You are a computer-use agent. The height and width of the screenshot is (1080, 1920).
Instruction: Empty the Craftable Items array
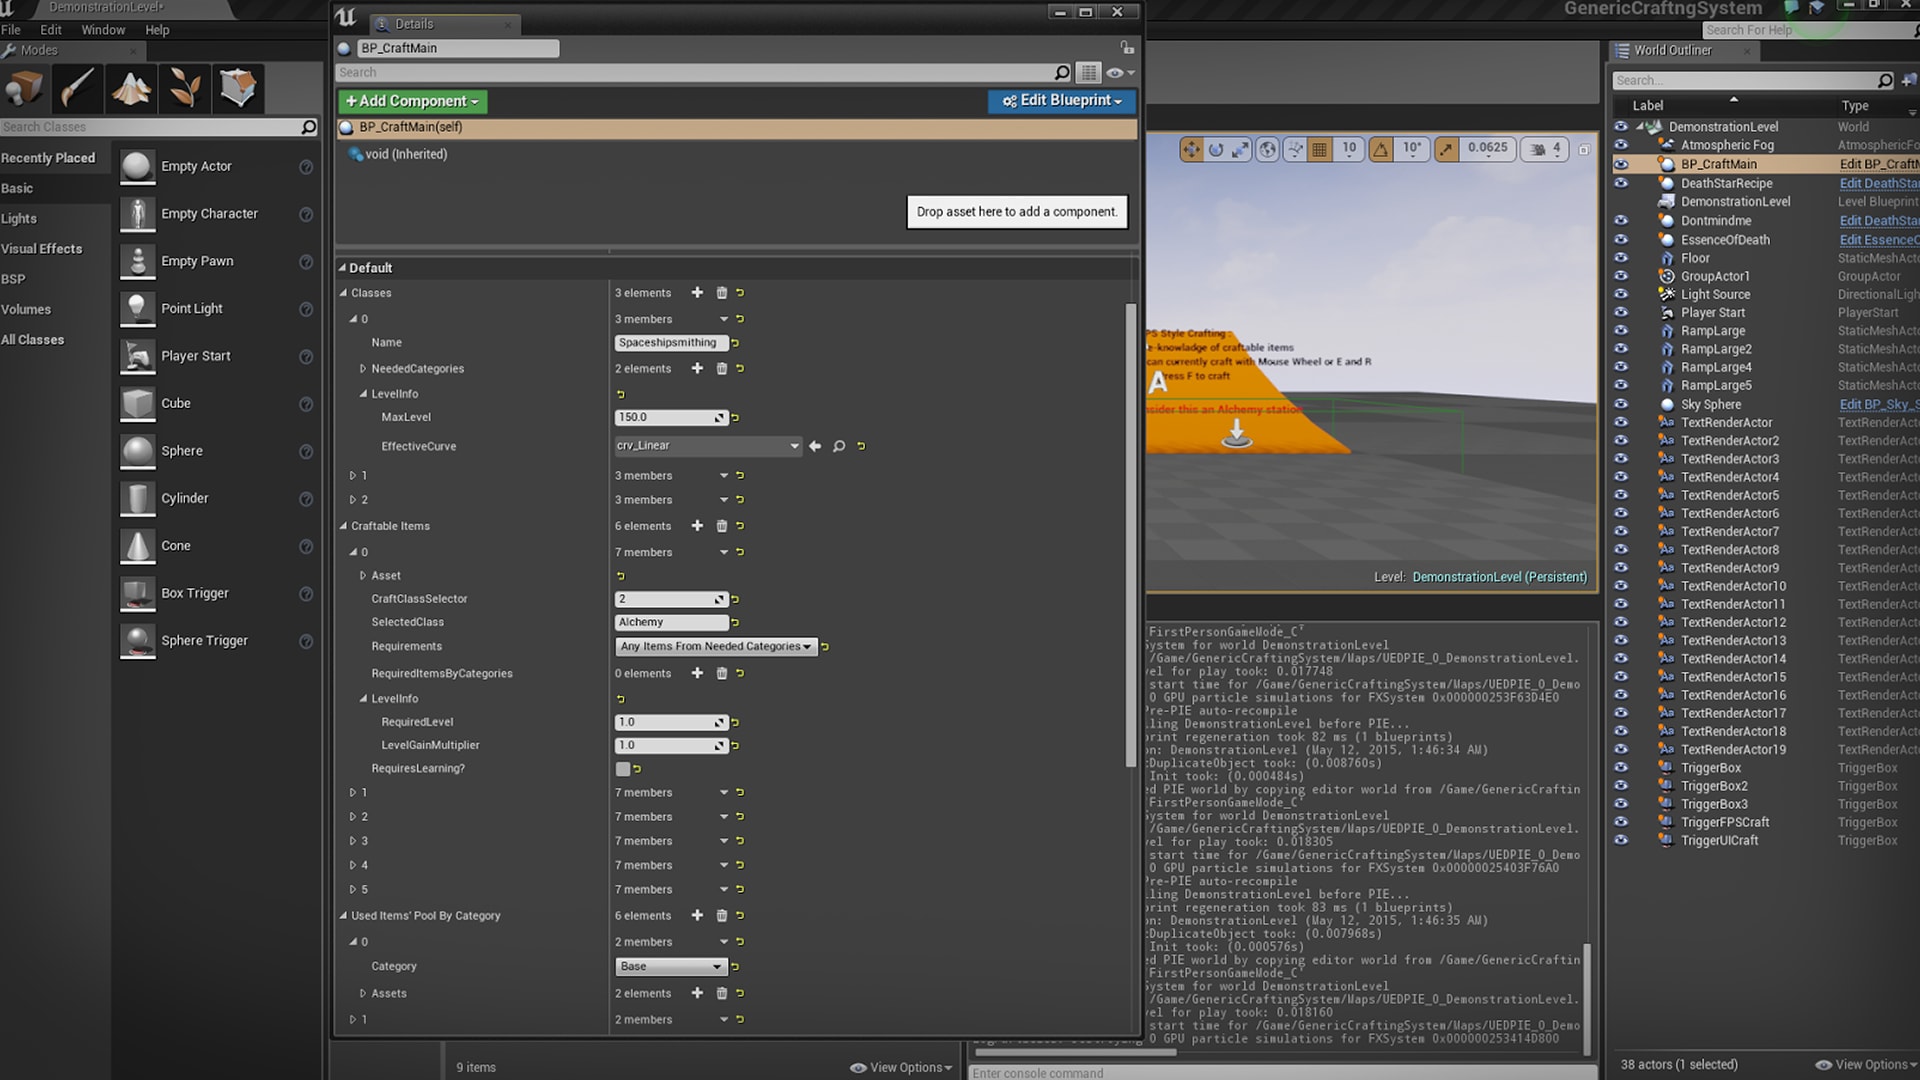coord(722,526)
